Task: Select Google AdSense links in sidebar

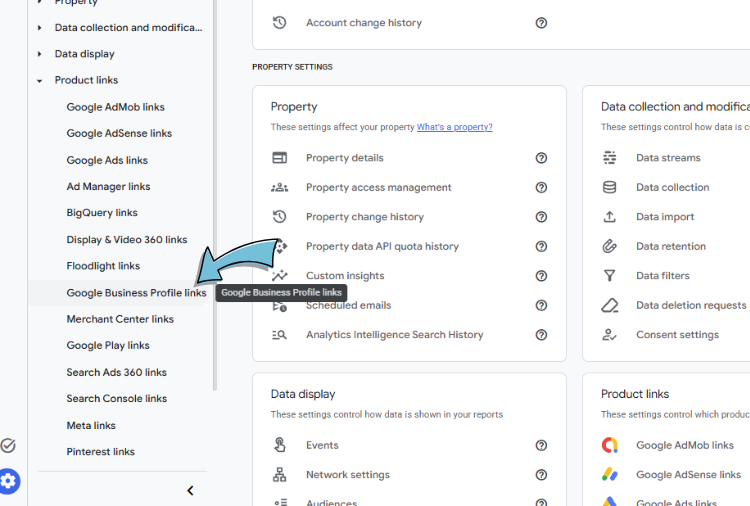Action: 119,133
